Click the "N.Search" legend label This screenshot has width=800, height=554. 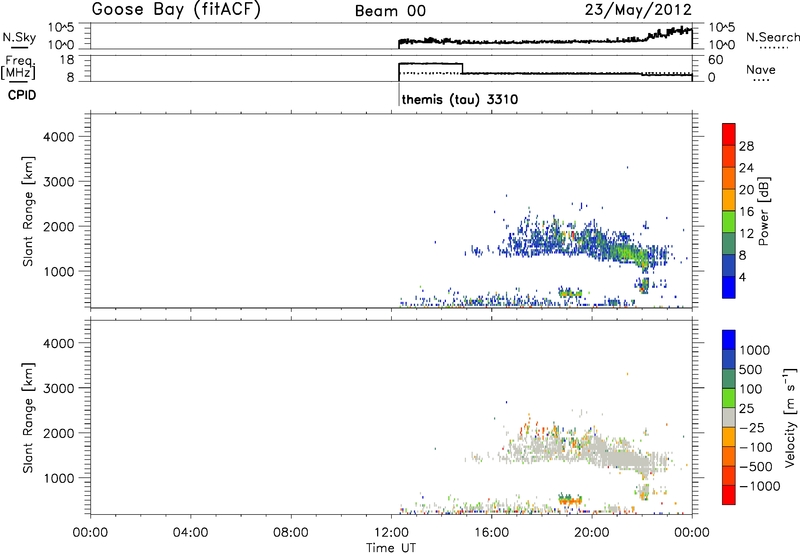tap(772, 37)
